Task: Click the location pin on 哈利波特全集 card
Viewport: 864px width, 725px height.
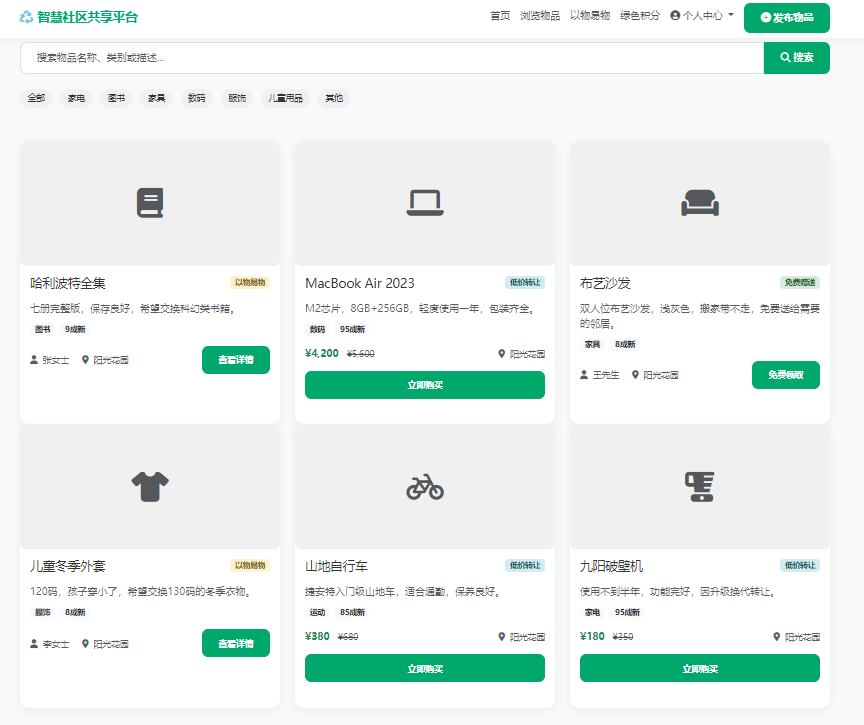Action: pos(85,360)
